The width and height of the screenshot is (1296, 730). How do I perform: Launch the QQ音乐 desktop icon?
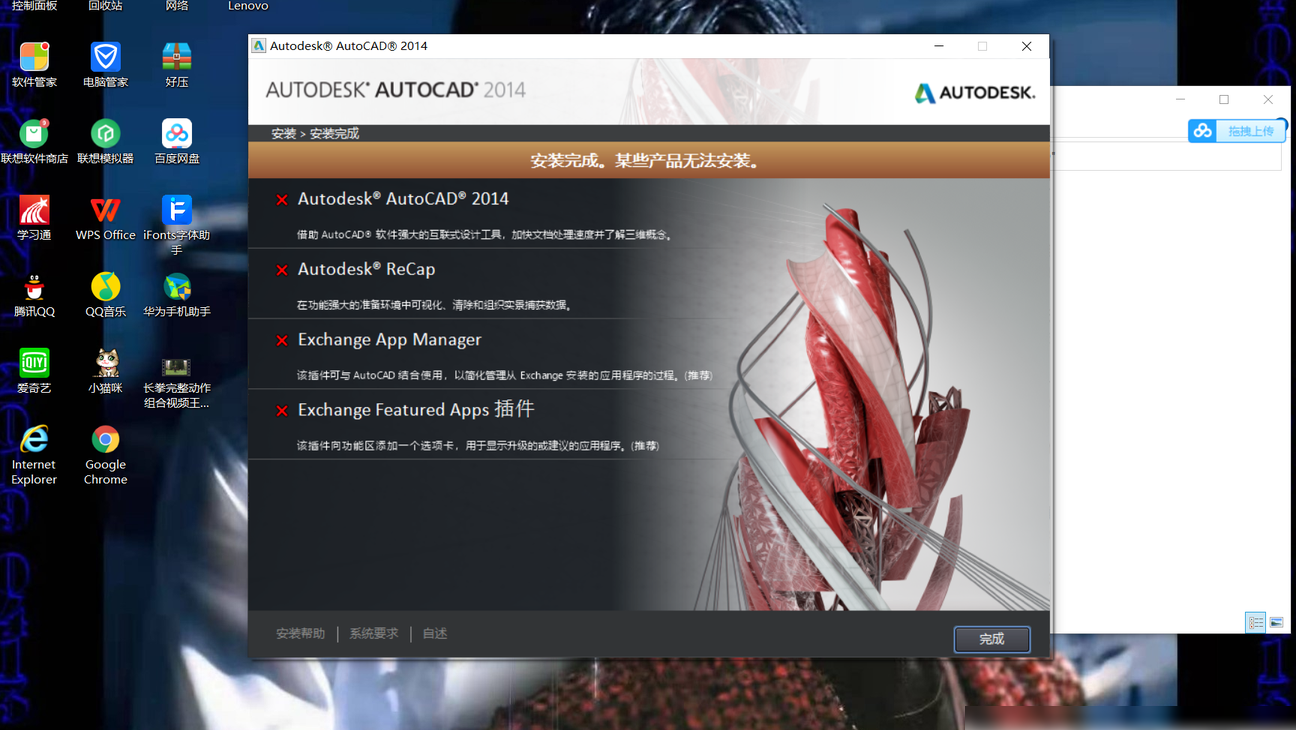(x=105, y=287)
